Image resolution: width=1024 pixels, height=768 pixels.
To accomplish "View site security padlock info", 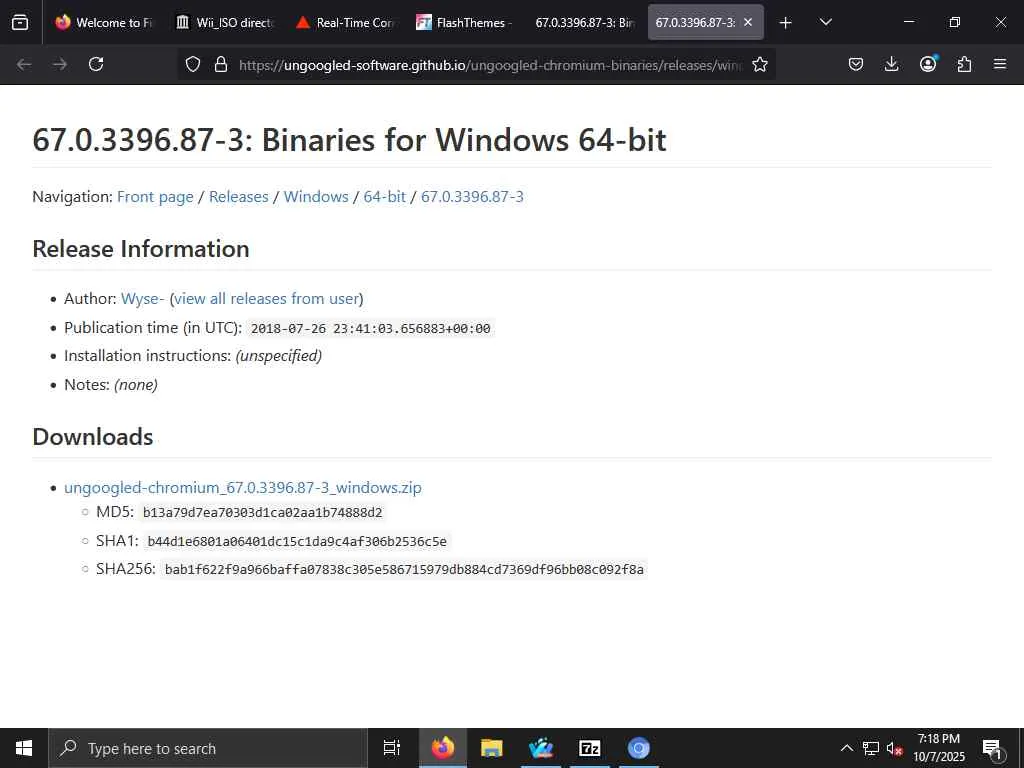I will 221,64.
